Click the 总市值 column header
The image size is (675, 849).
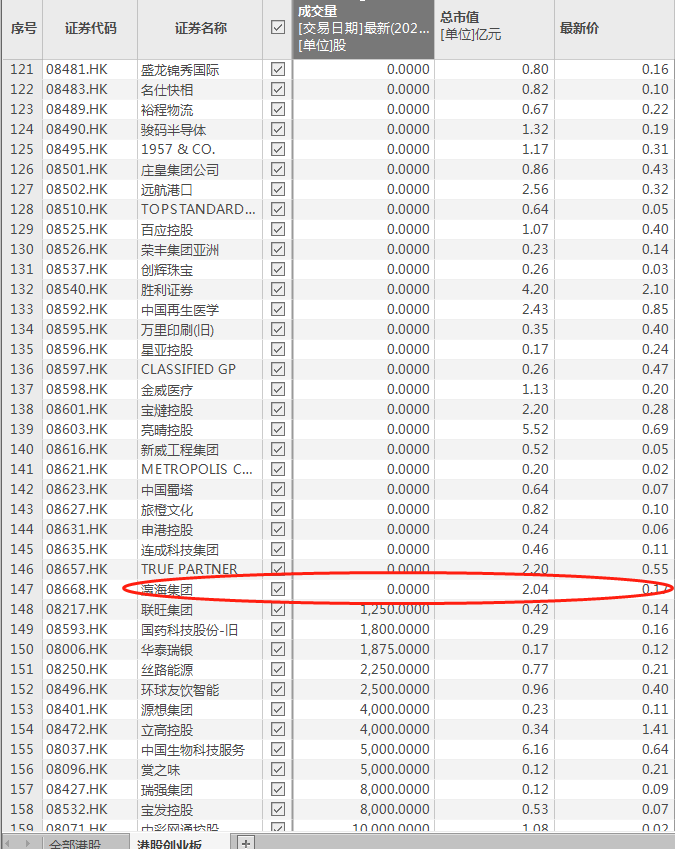pos(494,28)
